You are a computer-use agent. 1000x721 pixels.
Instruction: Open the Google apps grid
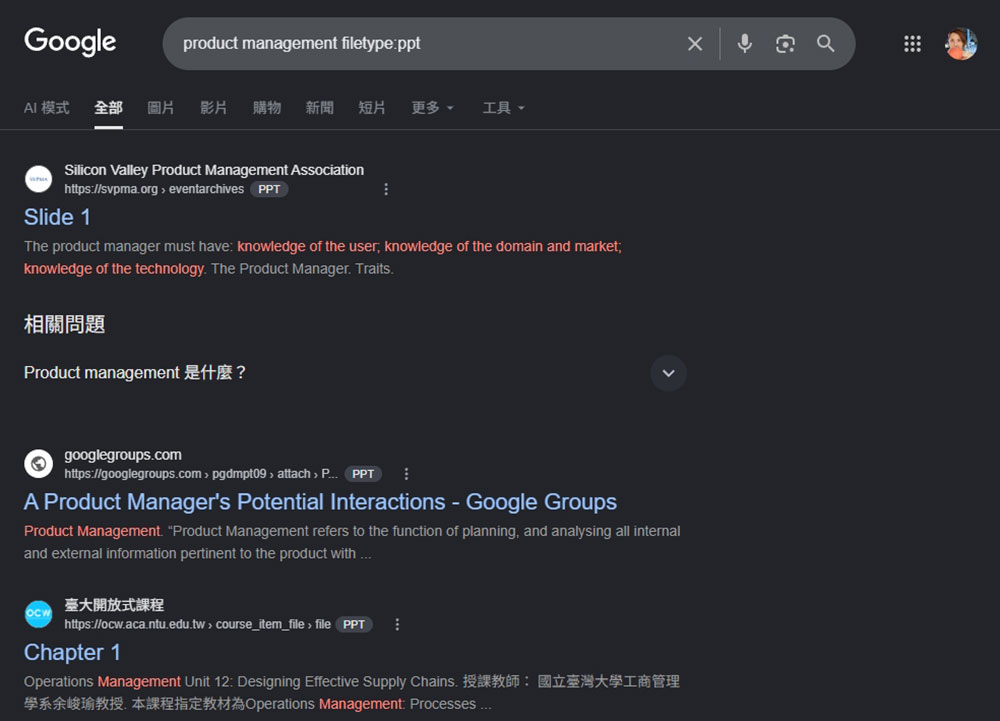coord(912,43)
